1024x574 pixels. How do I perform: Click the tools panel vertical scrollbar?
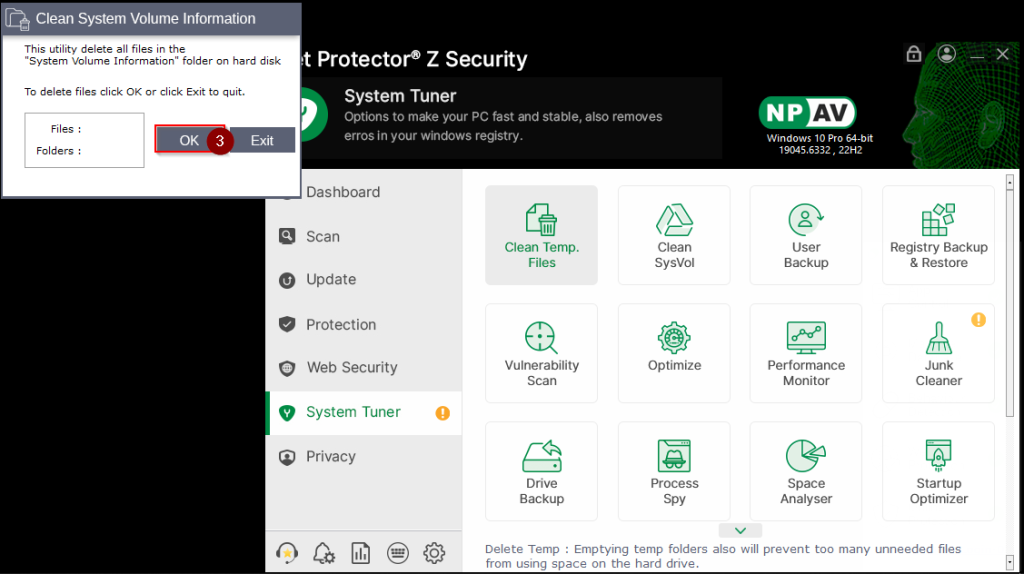coord(1010,300)
